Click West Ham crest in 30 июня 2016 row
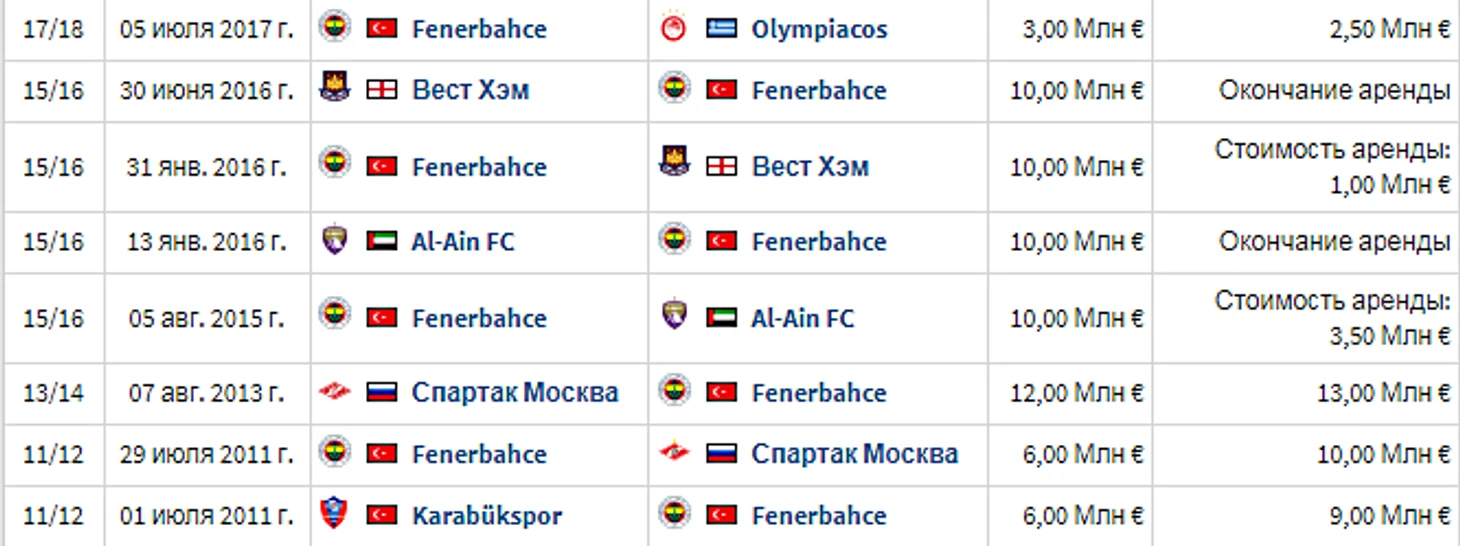Image resolution: width=1460 pixels, height=546 pixels. (x=335, y=89)
